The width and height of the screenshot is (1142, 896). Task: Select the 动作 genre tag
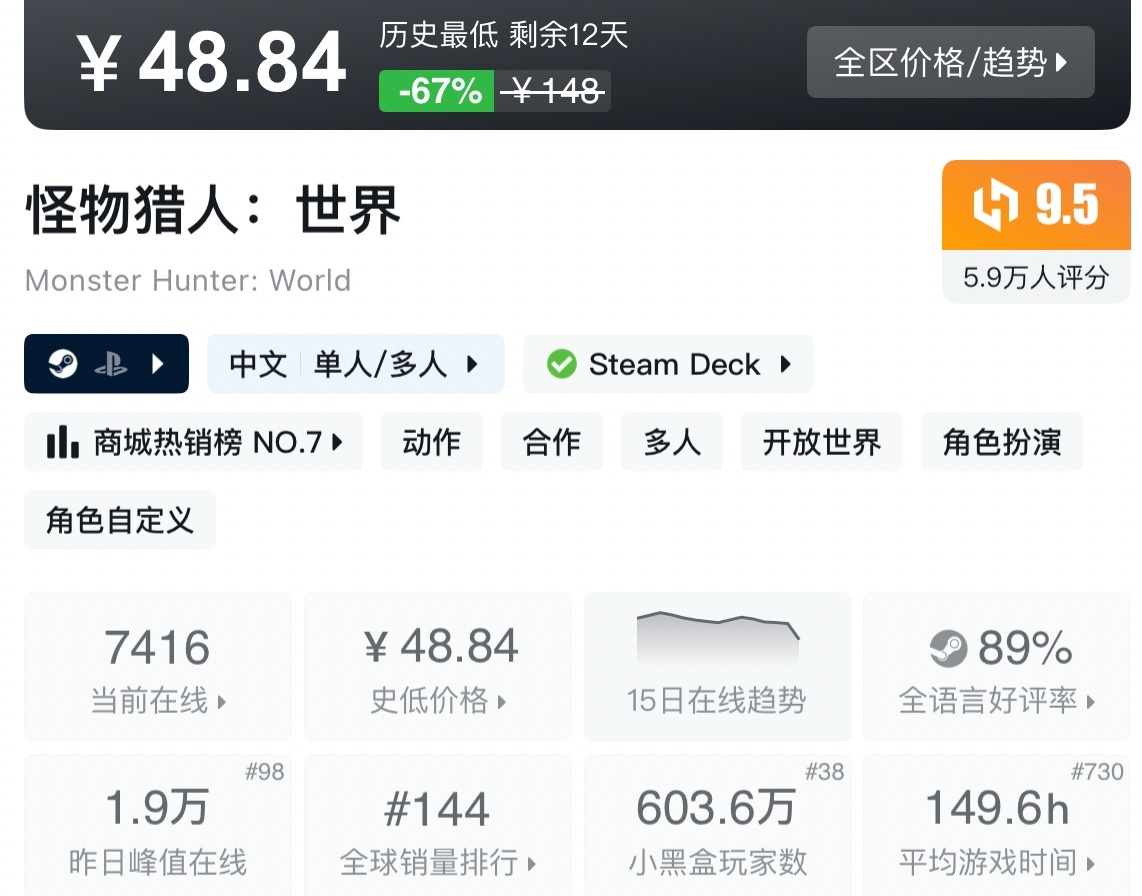click(432, 442)
